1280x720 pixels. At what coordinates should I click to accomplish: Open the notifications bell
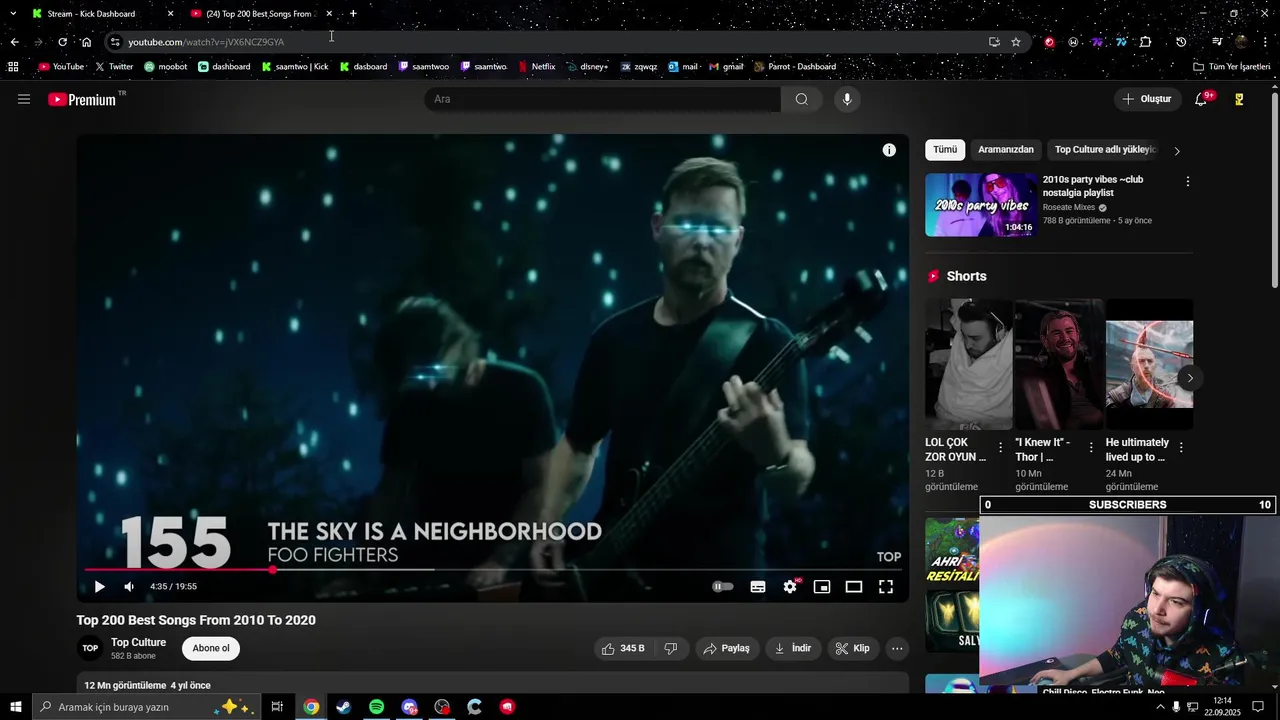click(1201, 99)
